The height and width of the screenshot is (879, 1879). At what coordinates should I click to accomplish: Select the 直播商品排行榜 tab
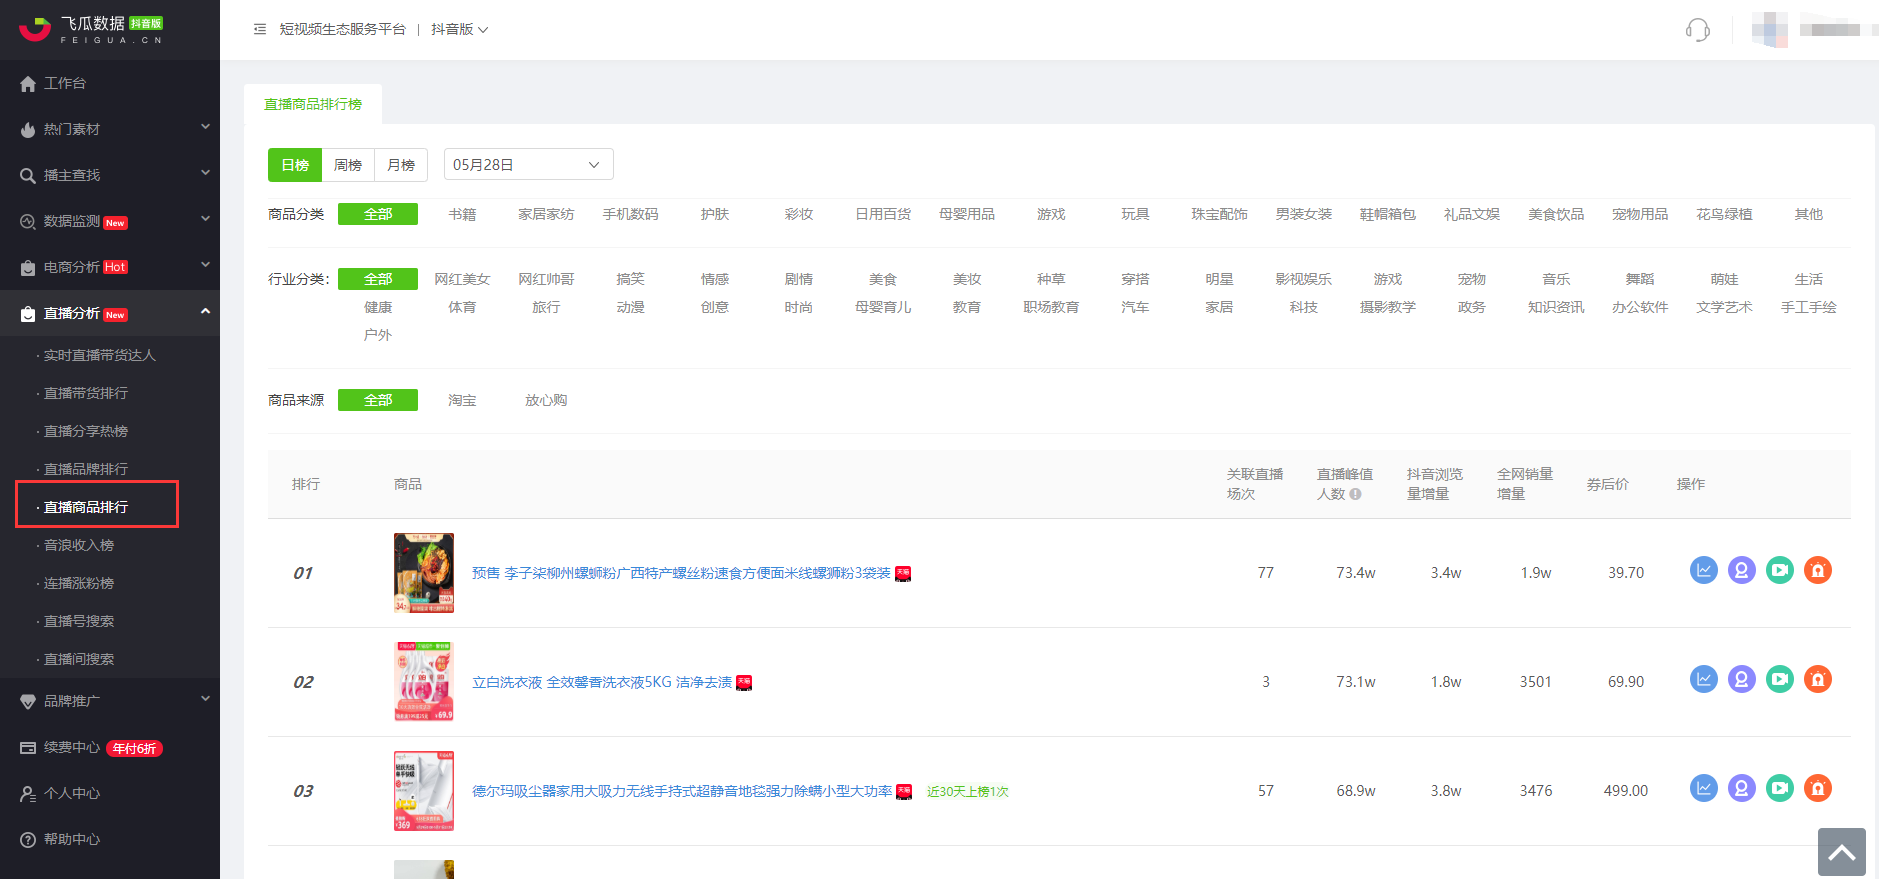(x=313, y=104)
